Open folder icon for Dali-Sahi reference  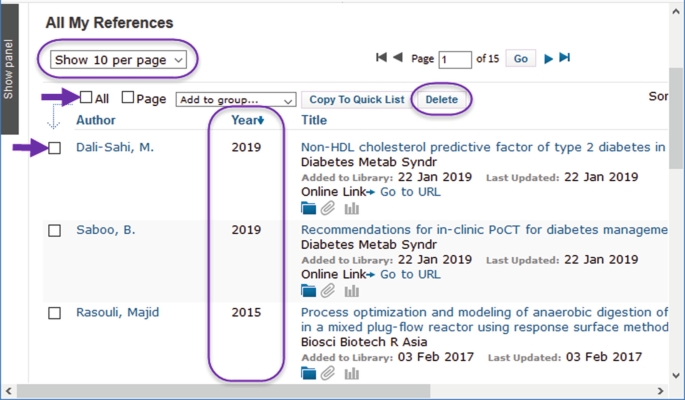point(309,209)
